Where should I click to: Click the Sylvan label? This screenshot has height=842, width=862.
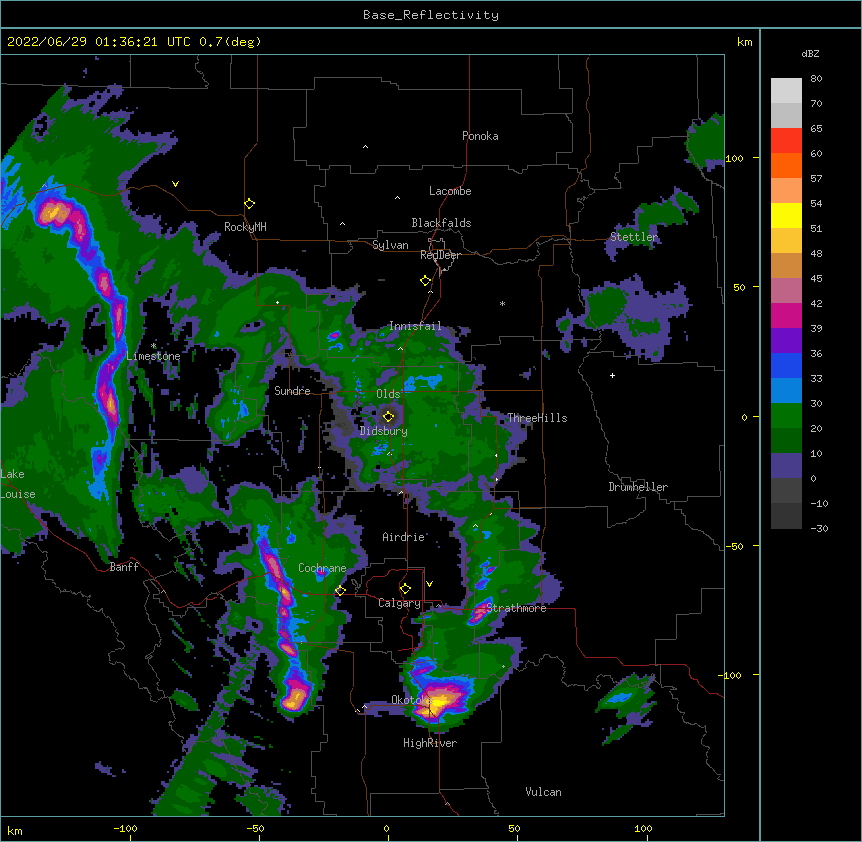390,245
